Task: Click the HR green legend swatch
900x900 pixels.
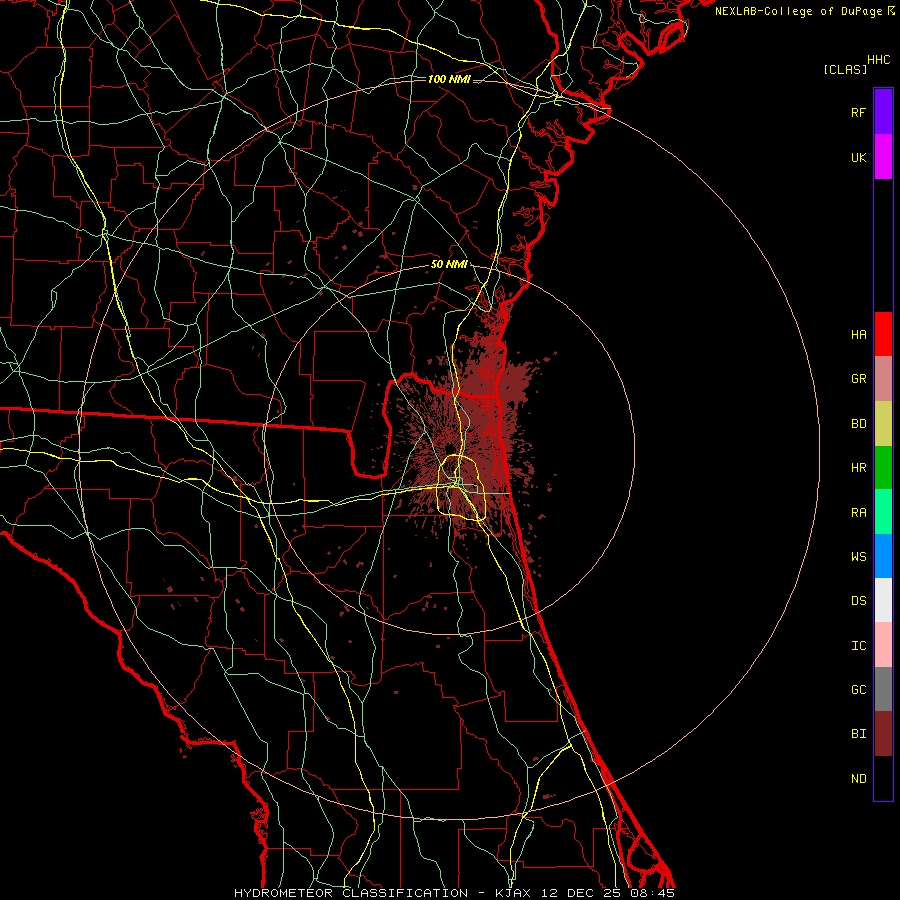Action: point(883,468)
